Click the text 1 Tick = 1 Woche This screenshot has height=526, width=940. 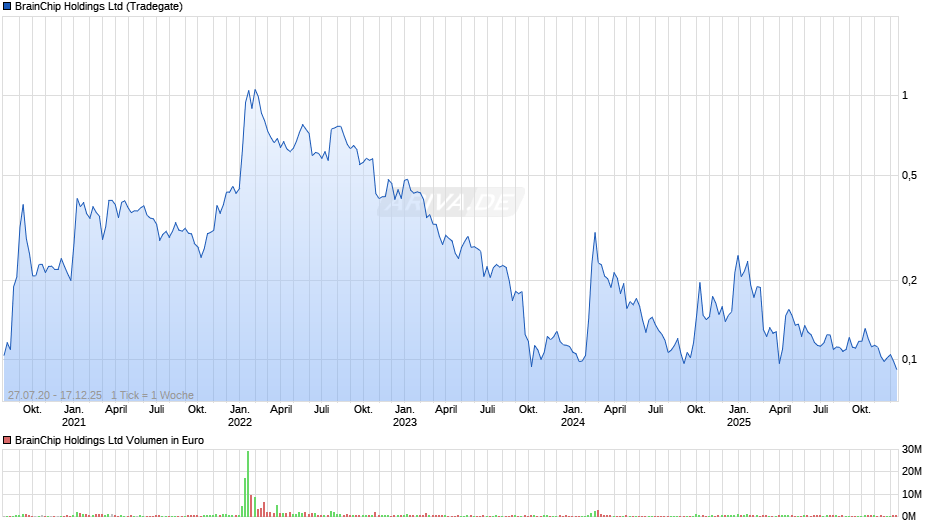tap(152, 395)
